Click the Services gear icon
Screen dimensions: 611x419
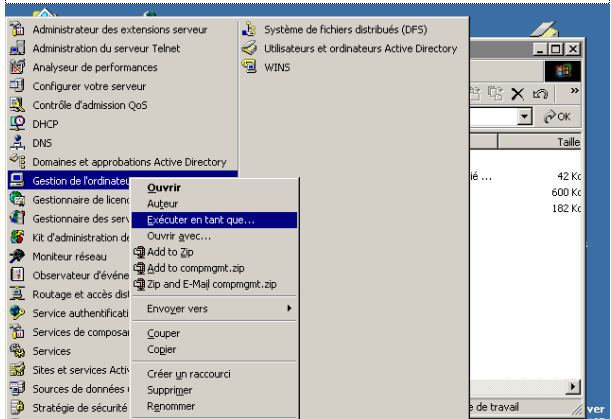(16, 351)
